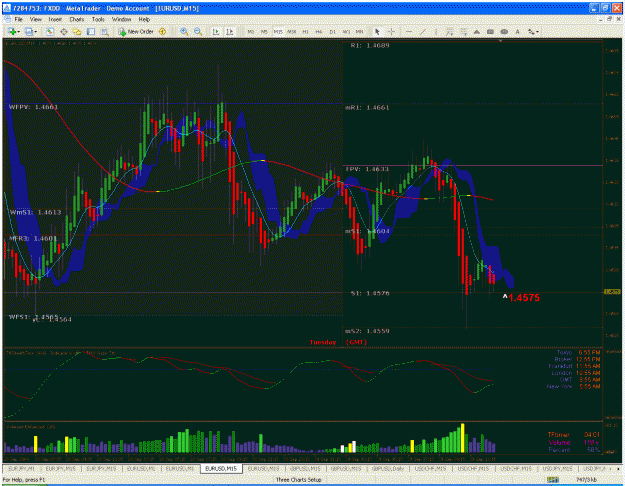Open the Data Window crosshair-circle icon
Image resolution: width=625 pixels, height=486 pixels.
pyautogui.click(x=63, y=31)
